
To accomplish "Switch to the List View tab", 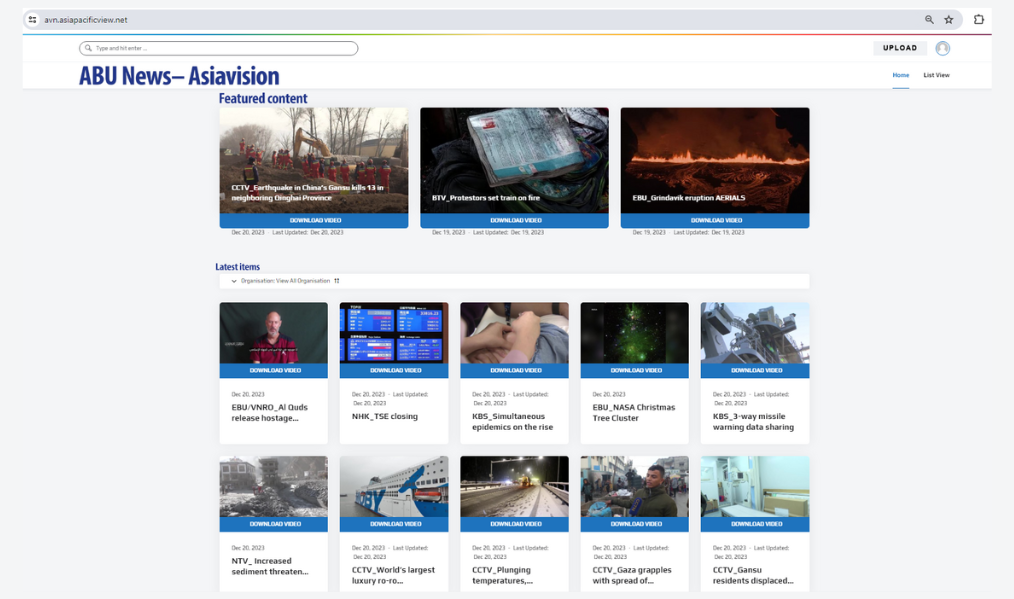I will 936,75.
